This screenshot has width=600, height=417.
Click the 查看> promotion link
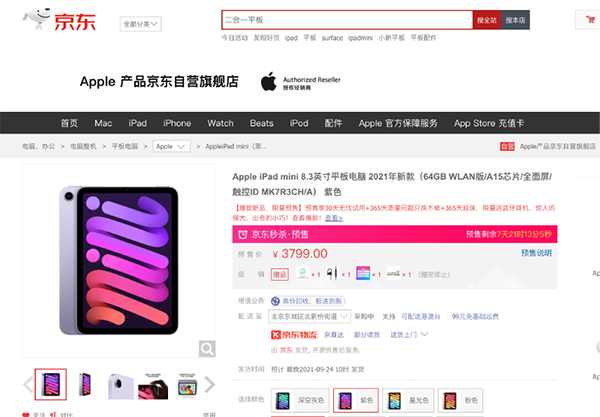(334, 218)
